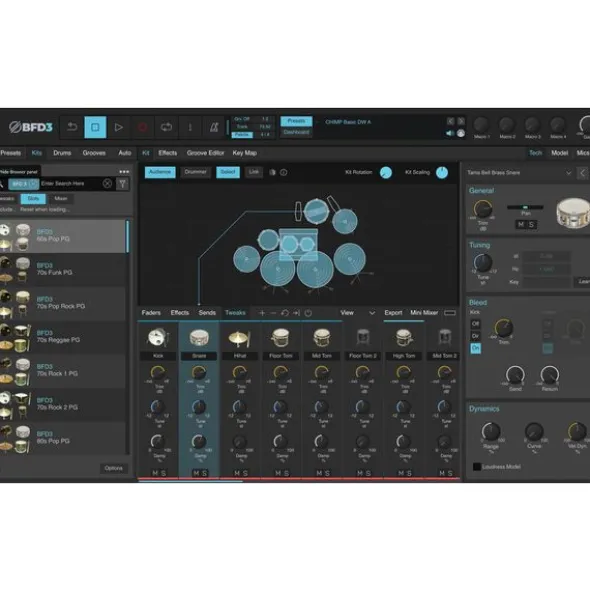Viewport: 590px width, 591px height.
Task: Toggle the Link button
Action: click(x=254, y=172)
